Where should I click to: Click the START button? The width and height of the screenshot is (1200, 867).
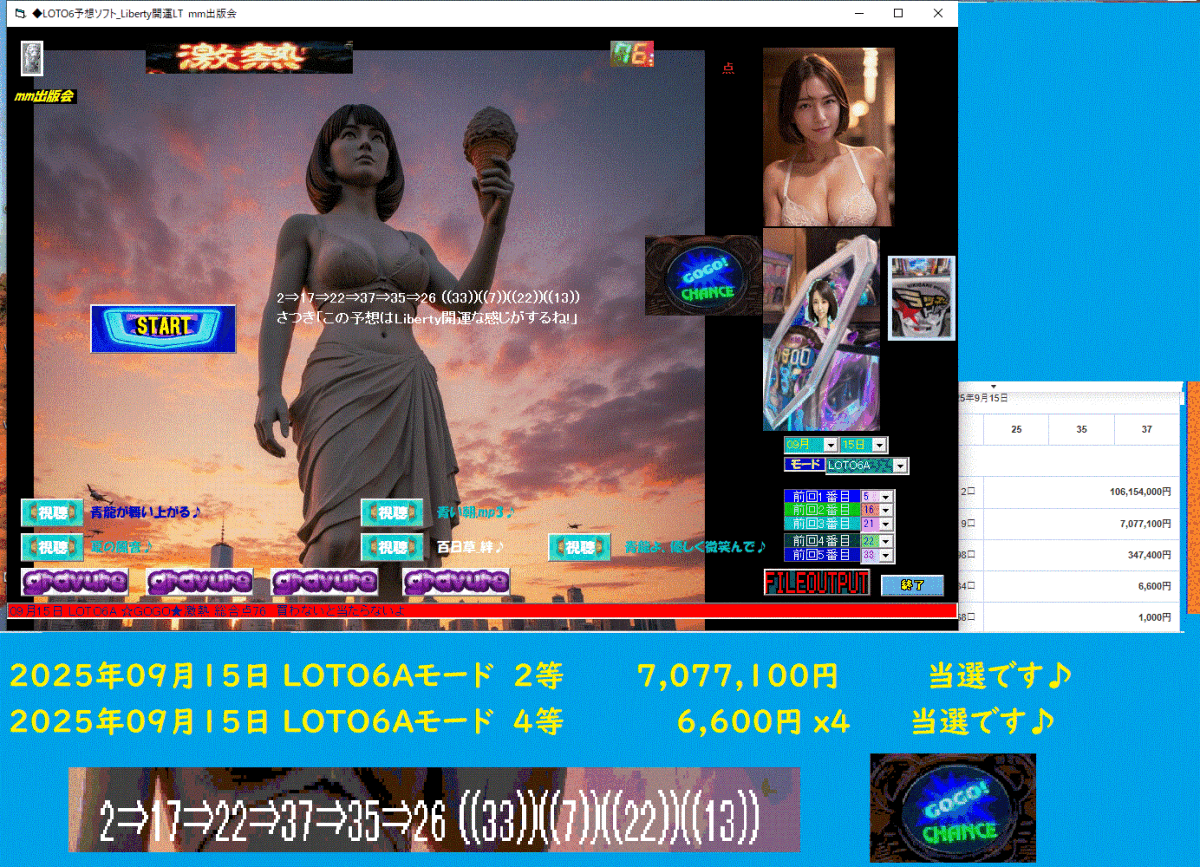[x=163, y=328]
